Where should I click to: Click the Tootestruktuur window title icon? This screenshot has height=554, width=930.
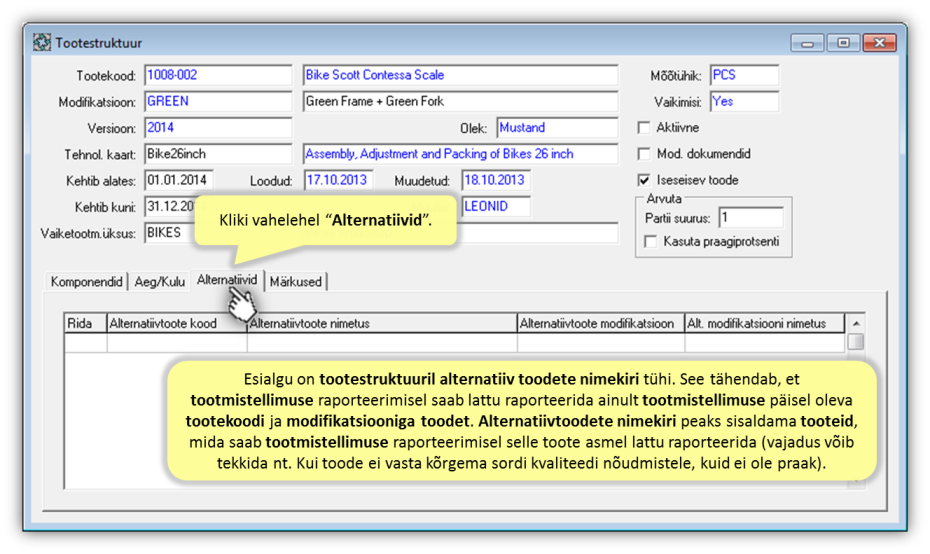click(42, 43)
